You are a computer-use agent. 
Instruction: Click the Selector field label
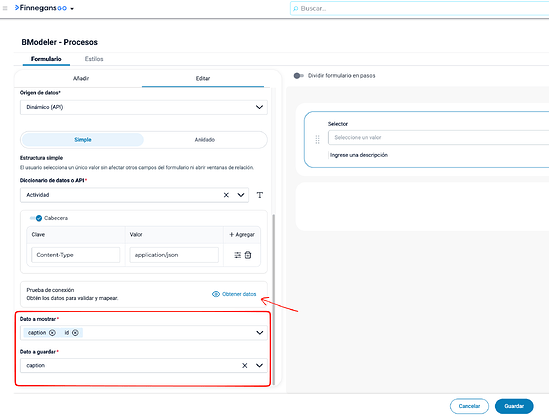(338, 124)
